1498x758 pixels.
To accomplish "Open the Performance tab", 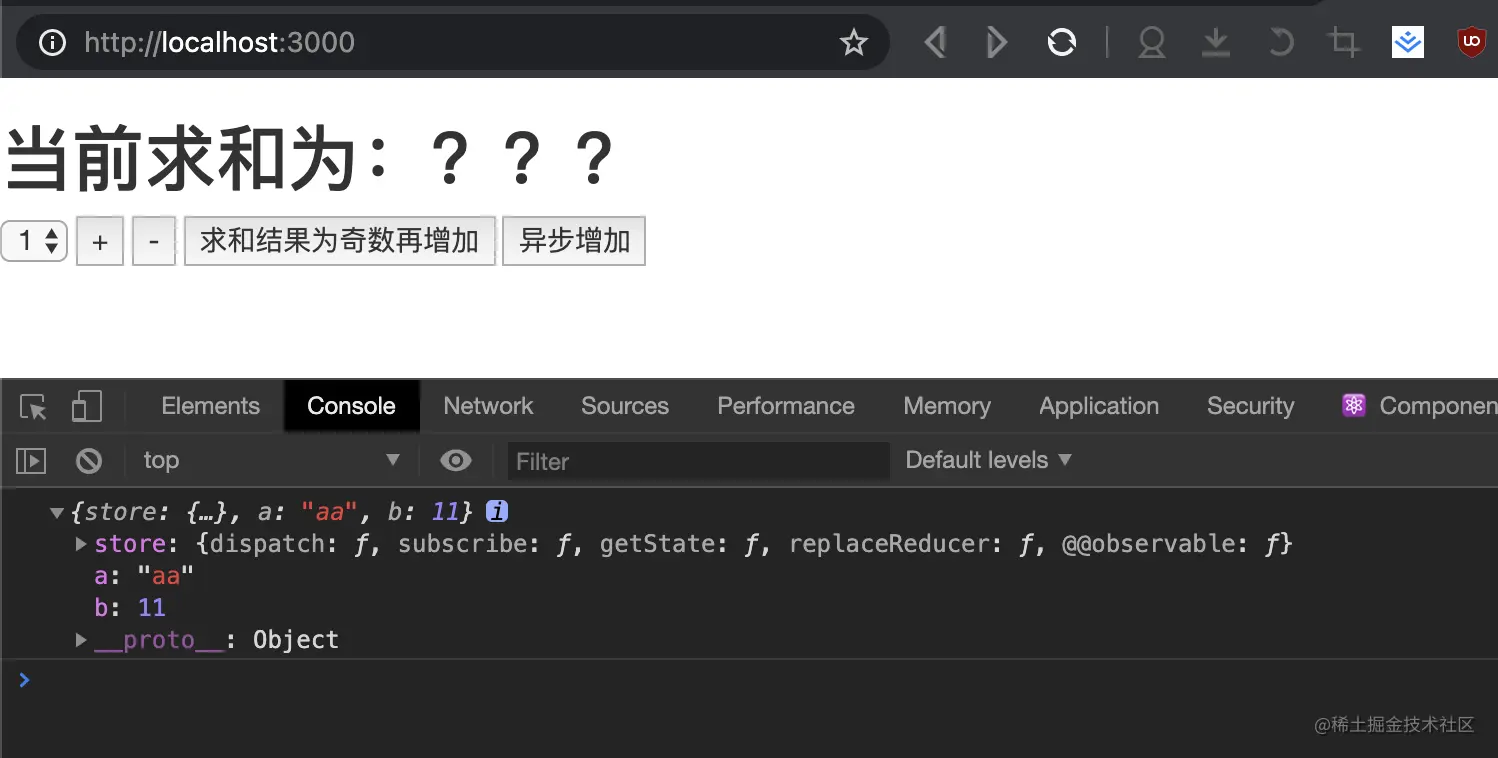I will point(786,406).
